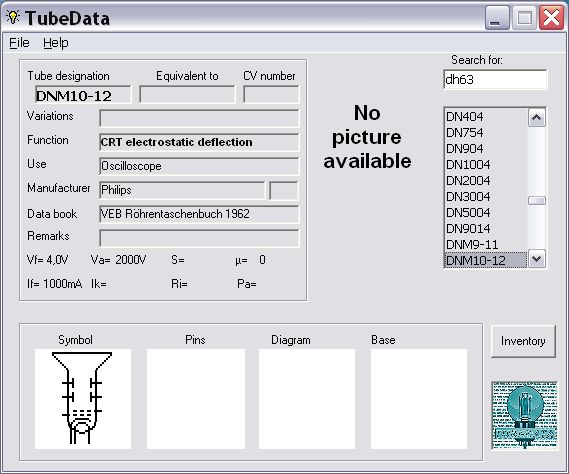Click the list scroll down arrow
The width and height of the screenshot is (569, 474).
click(x=537, y=259)
